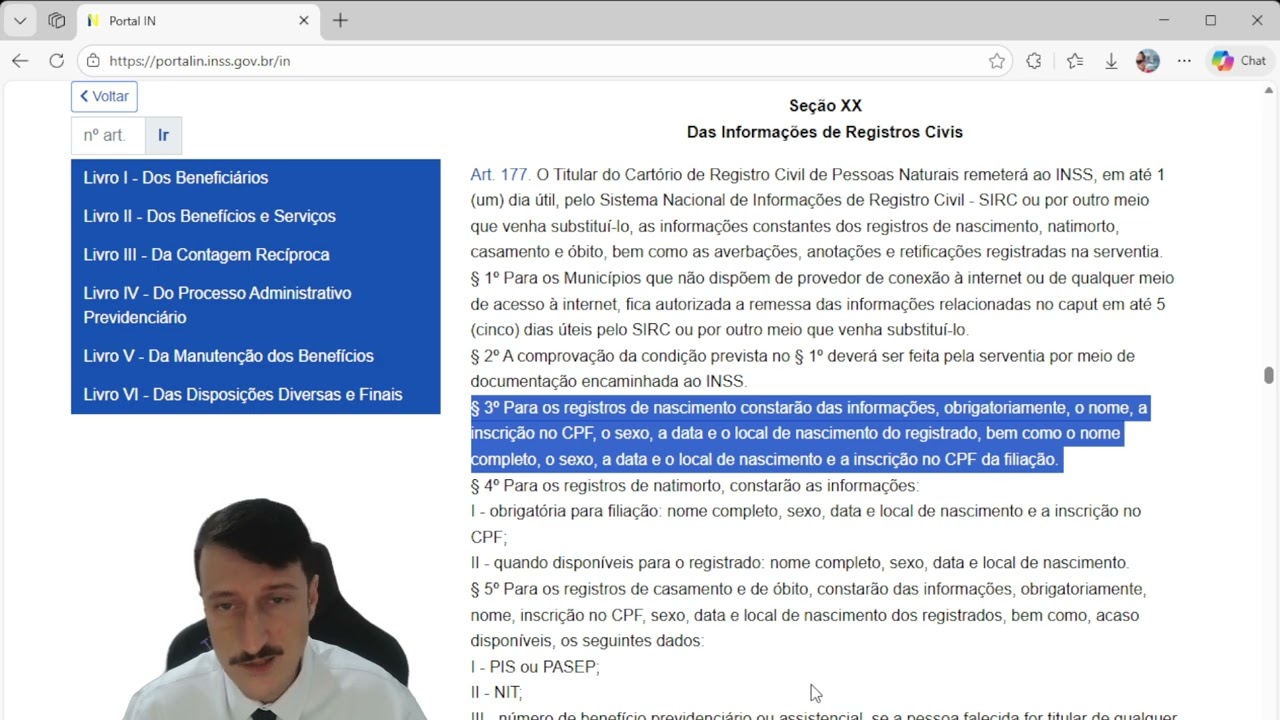Click the highlighted § 3º paragraph
Image resolution: width=1280 pixels, height=720 pixels.
[810, 433]
